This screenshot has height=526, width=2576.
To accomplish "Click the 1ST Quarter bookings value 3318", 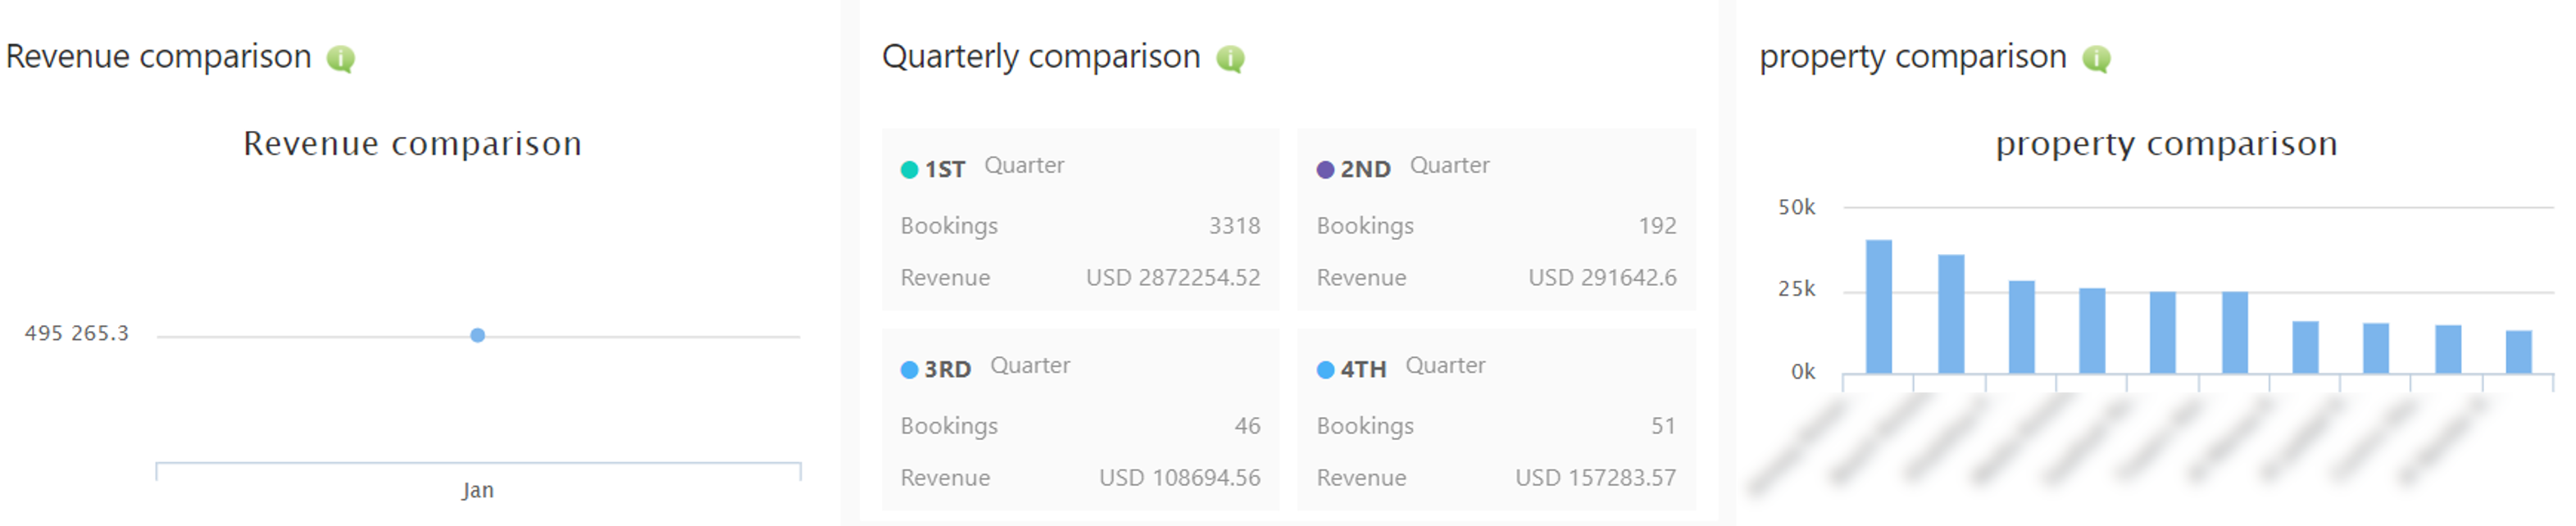I will (1234, 226).
